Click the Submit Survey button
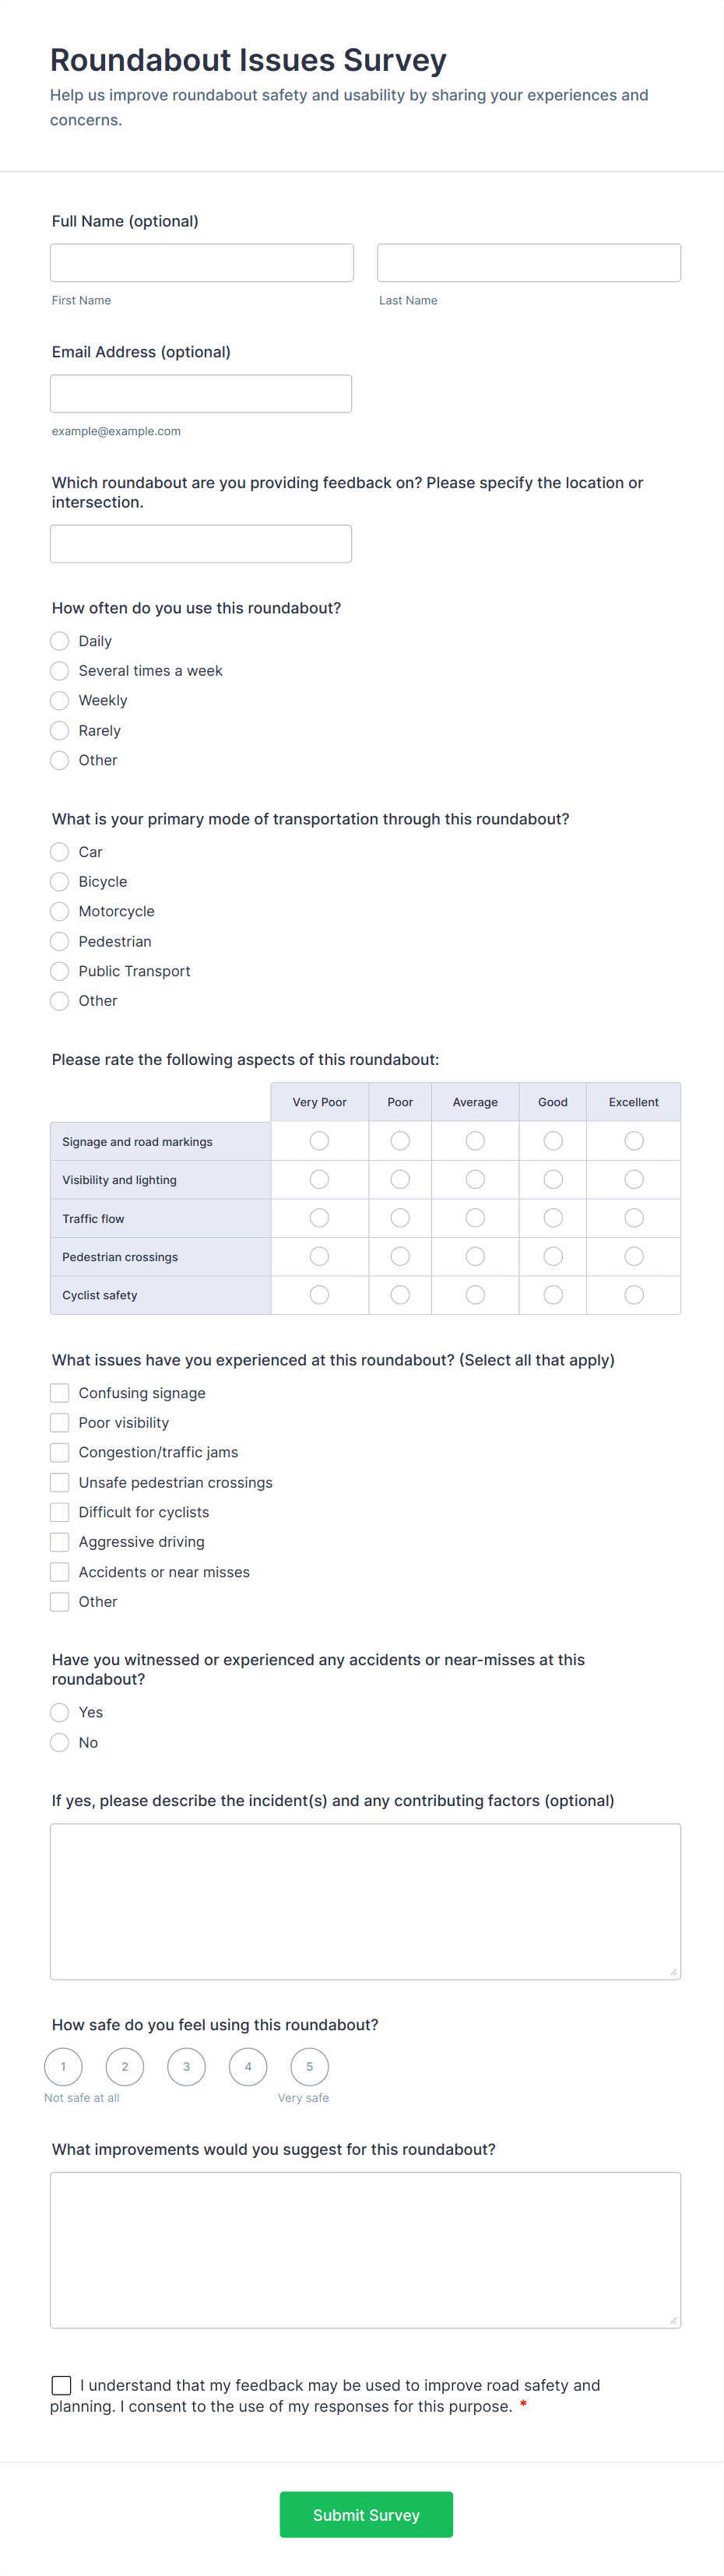 click(x=366, y=2514)
